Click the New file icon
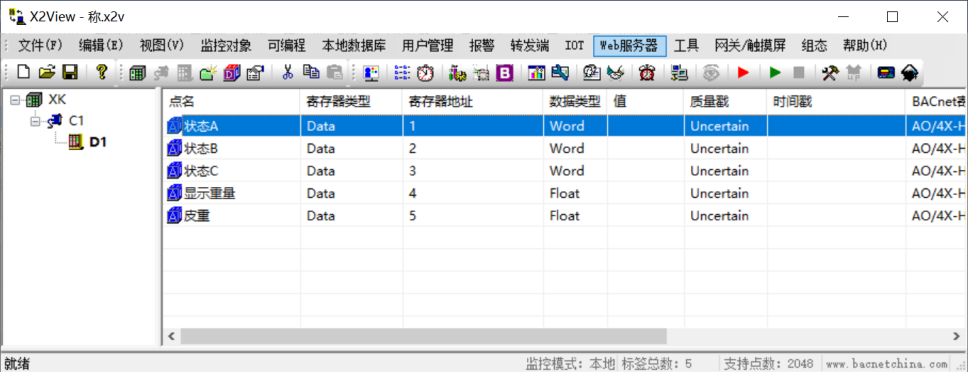The height and width of the screenshot is (372, 969). coord(23,72)
